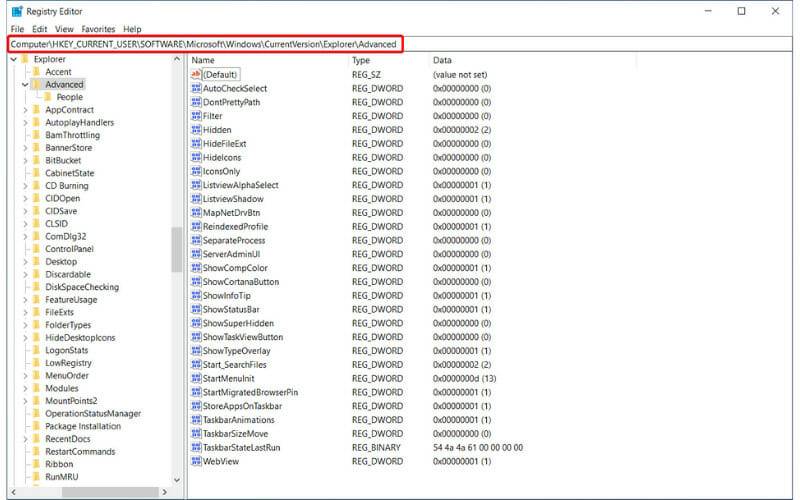
Task: Click the tree pane scroll down arrow
Action: point(177,480)
